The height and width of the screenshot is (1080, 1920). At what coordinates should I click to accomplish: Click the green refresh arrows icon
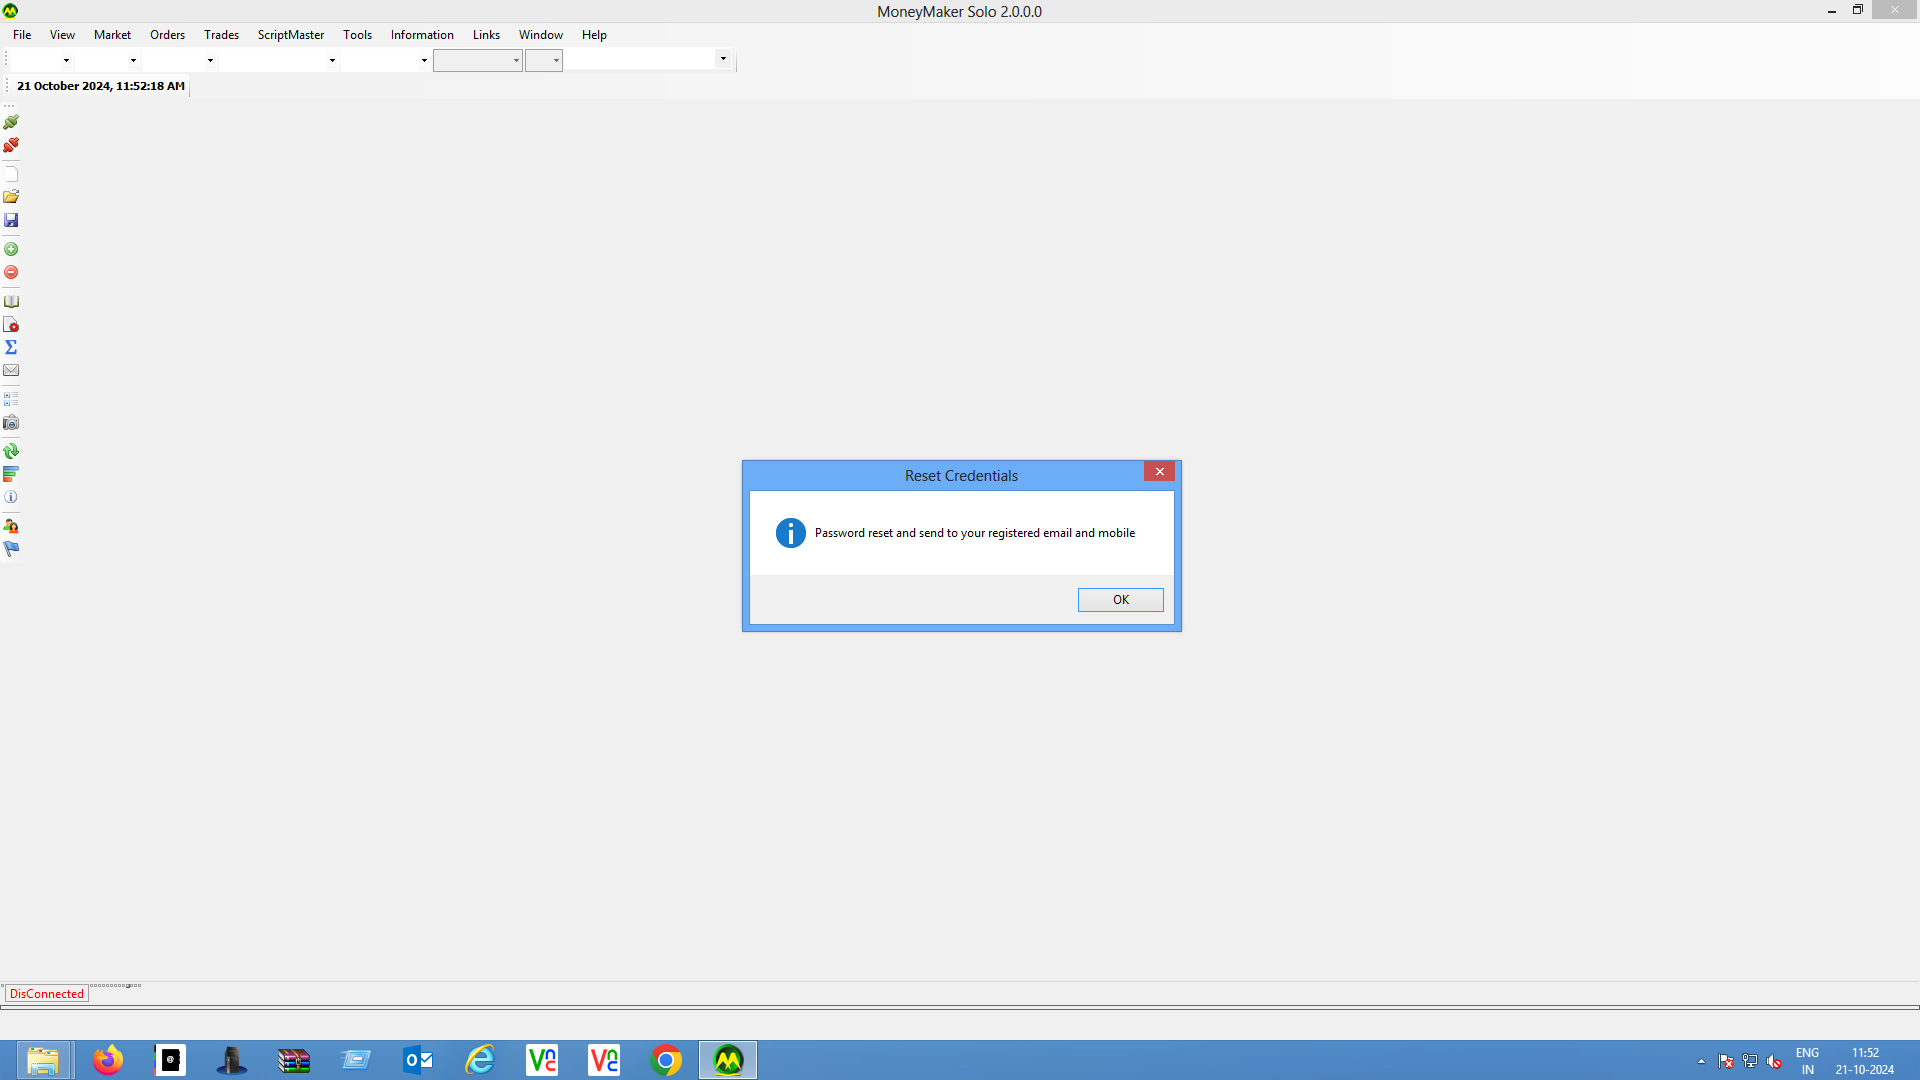[11, 451]
